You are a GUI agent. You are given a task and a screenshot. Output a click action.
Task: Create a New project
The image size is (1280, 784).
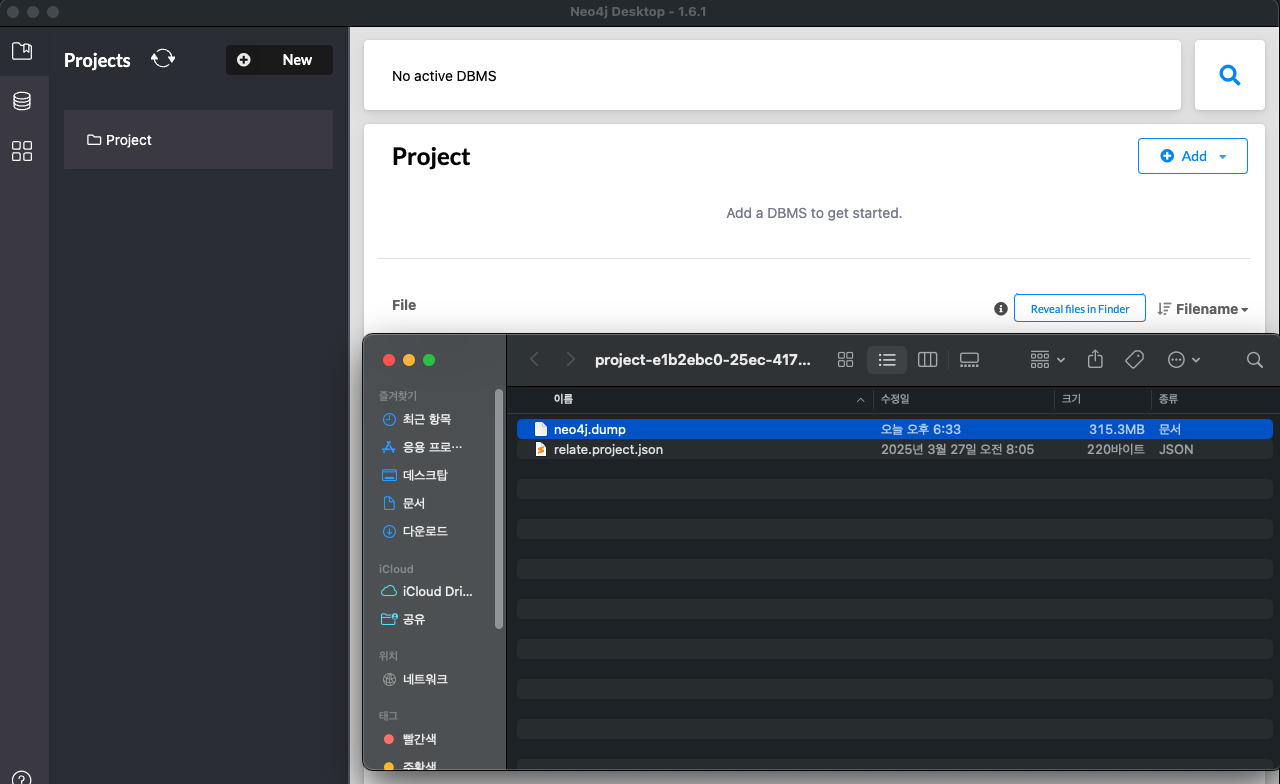pos(279,60)
